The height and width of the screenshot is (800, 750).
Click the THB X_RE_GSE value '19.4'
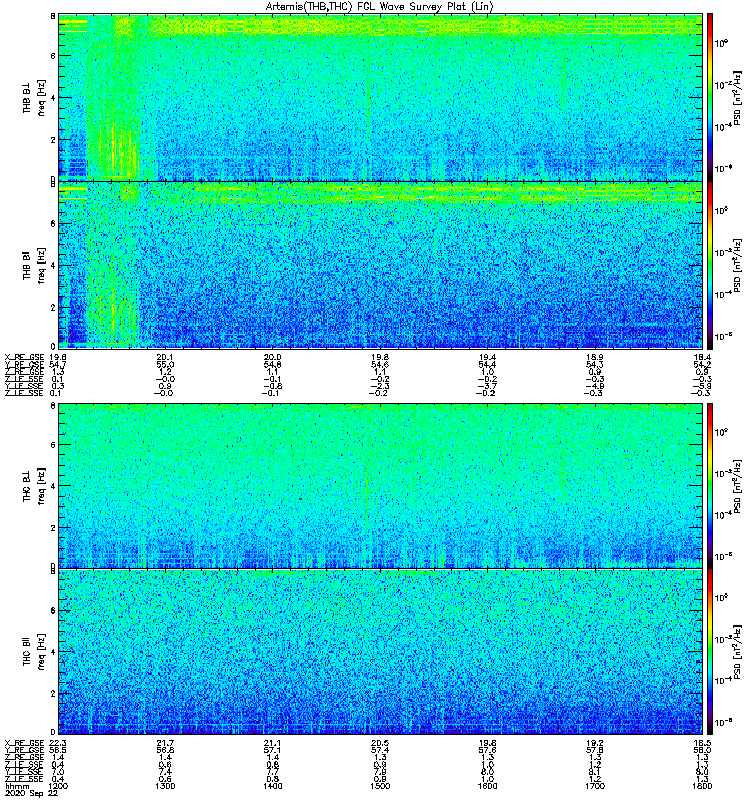click(488, 357)
